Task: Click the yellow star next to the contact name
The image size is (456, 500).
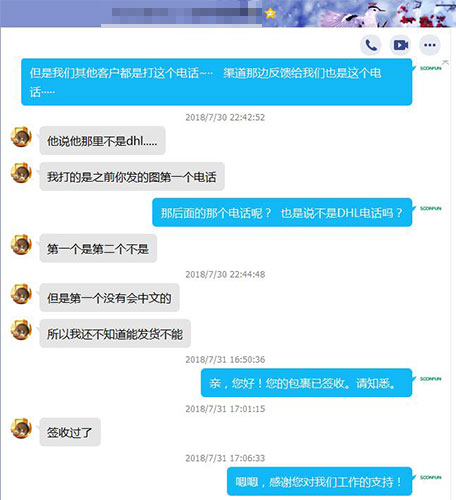Action: tap(270, 13)
